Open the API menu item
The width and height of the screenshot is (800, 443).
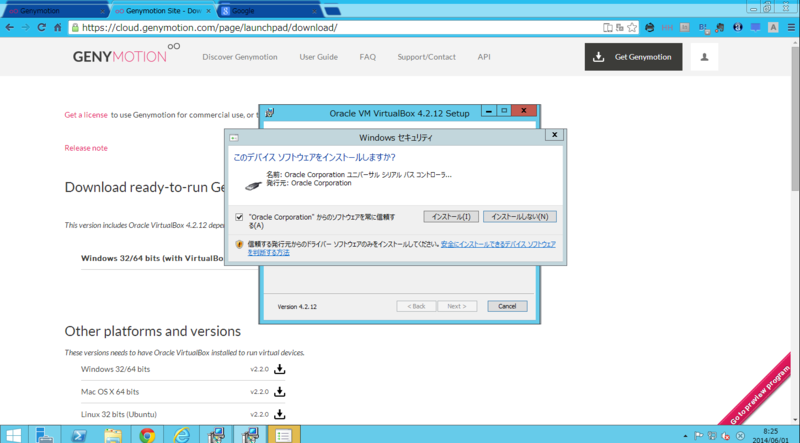tap(484, 57)
